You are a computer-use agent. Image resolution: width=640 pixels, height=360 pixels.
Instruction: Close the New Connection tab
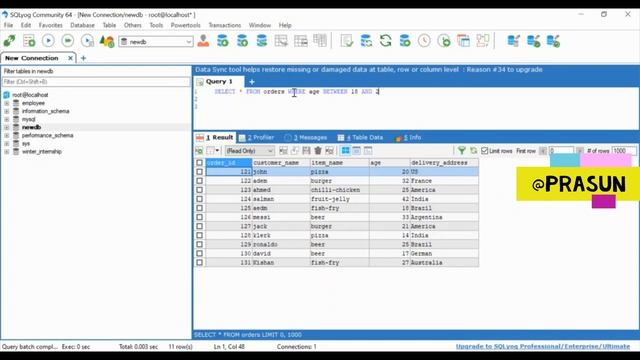pyautogui.click(x=70, y=58)
